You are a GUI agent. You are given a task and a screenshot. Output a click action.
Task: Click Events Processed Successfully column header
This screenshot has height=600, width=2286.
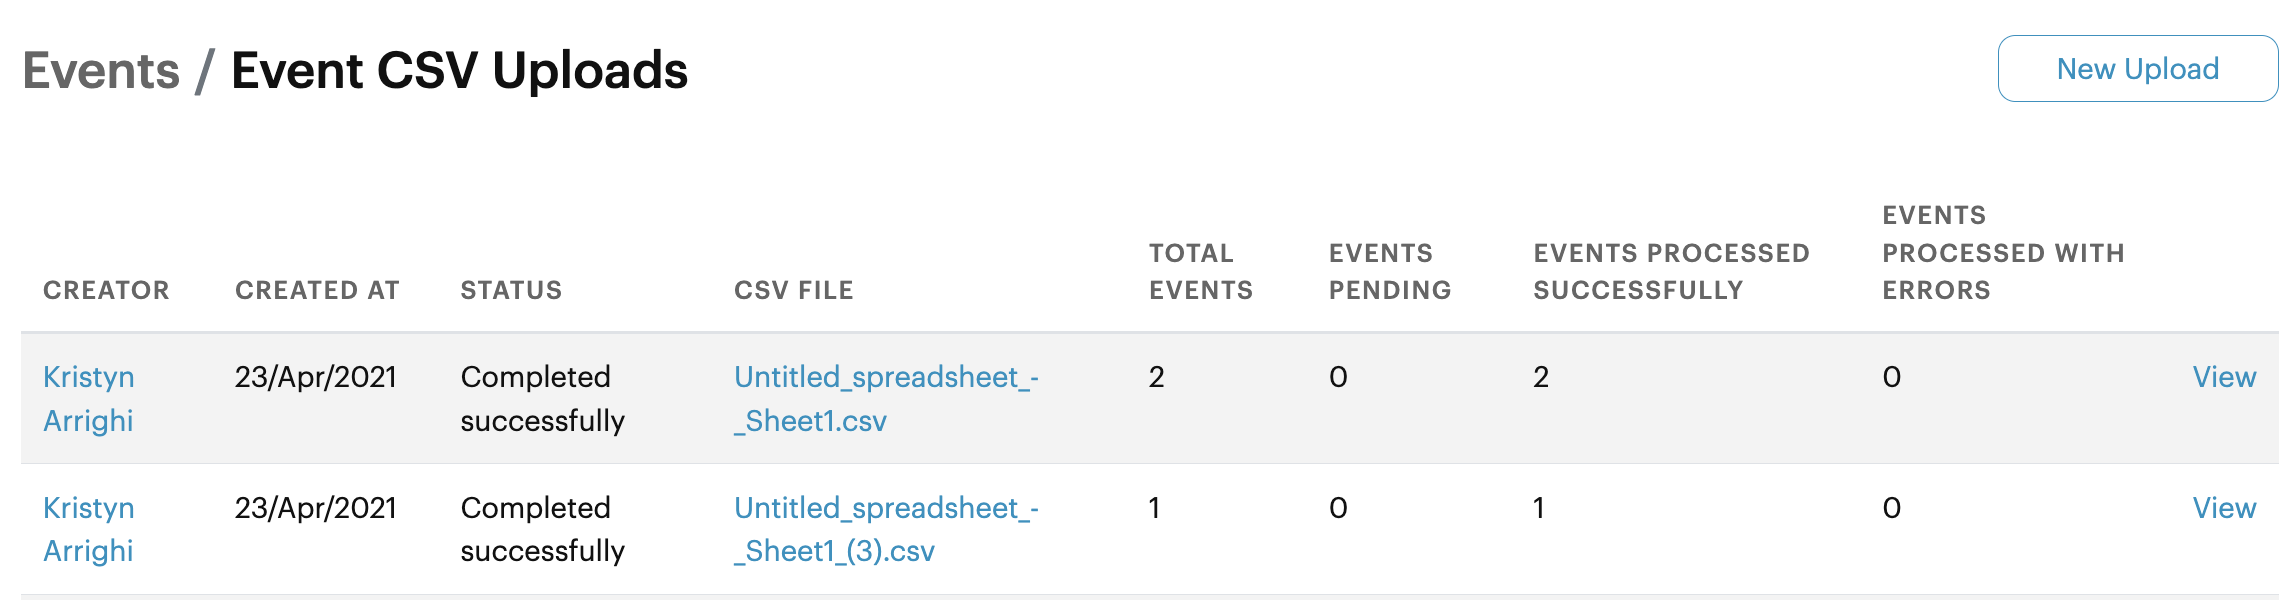pos(1671,271)
